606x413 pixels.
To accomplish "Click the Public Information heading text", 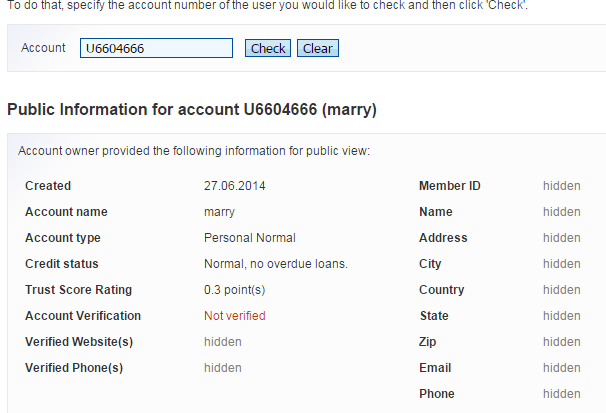I will pyautogui.click(x=192, y=108).
